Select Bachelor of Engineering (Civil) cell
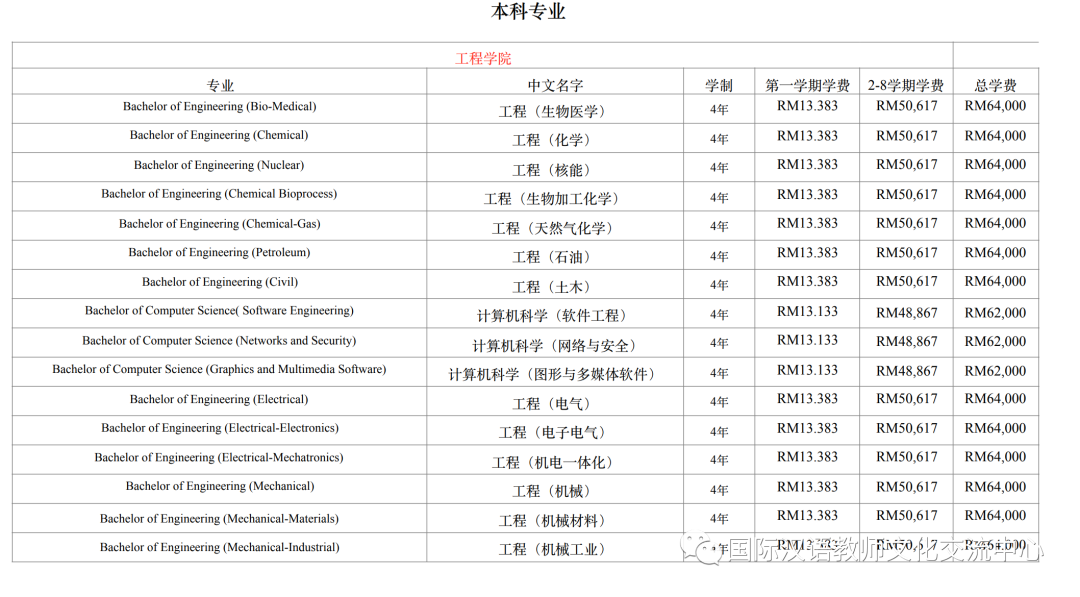The image size is (1080, 597). coord(220,282)
